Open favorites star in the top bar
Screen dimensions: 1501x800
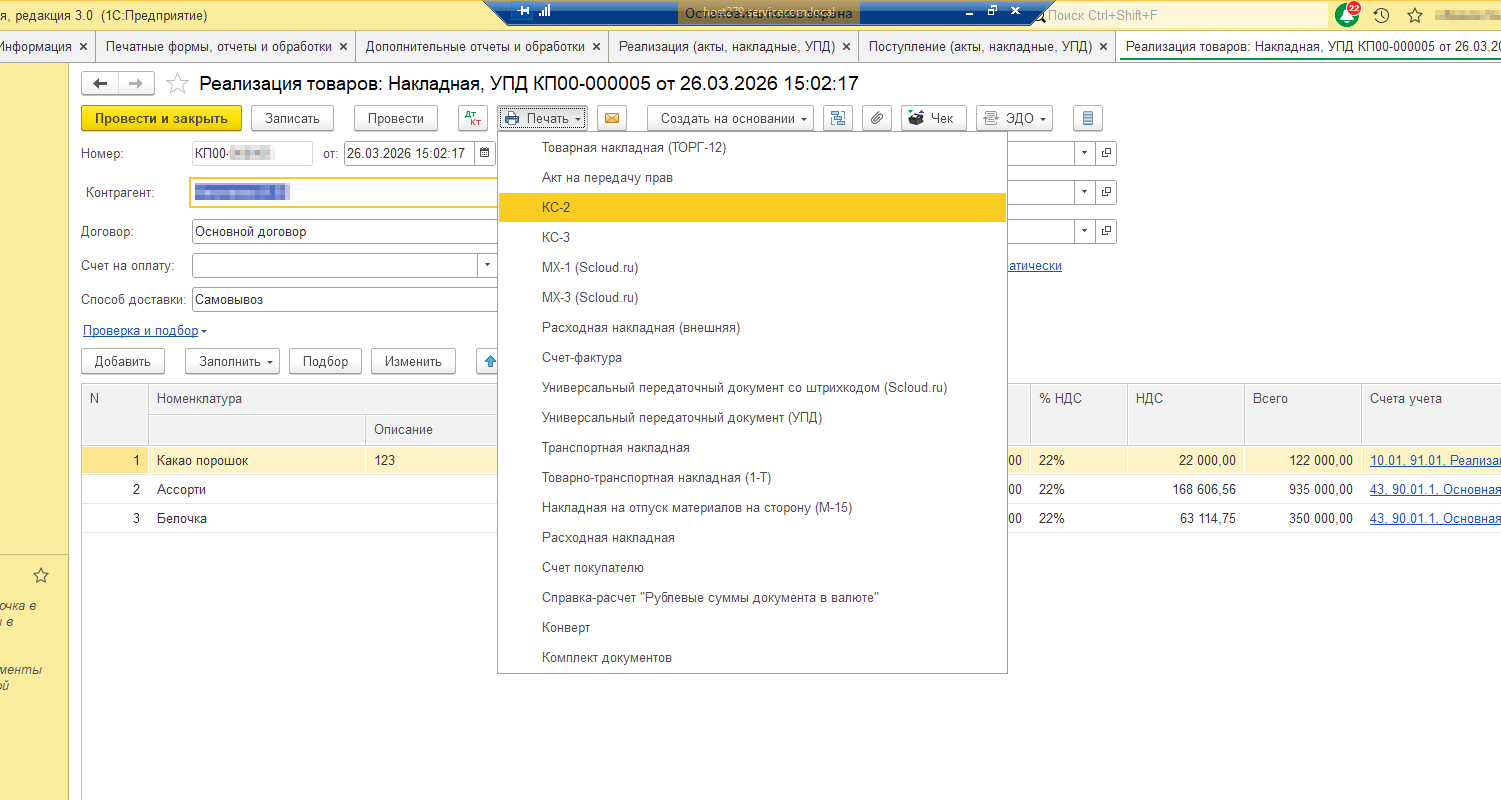[x=1415, y=15]
